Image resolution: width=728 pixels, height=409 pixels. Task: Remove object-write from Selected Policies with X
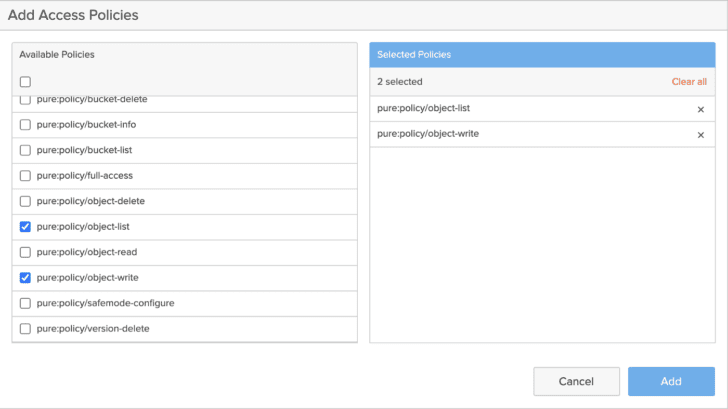click(x=700, y=135)
